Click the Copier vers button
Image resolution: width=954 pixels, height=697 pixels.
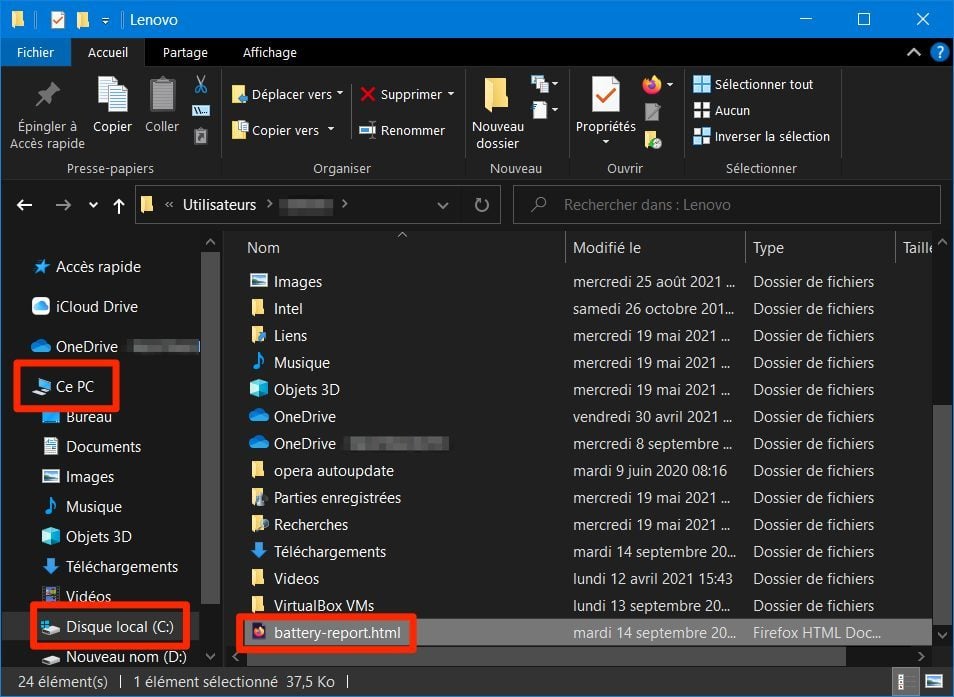[283, 130]
